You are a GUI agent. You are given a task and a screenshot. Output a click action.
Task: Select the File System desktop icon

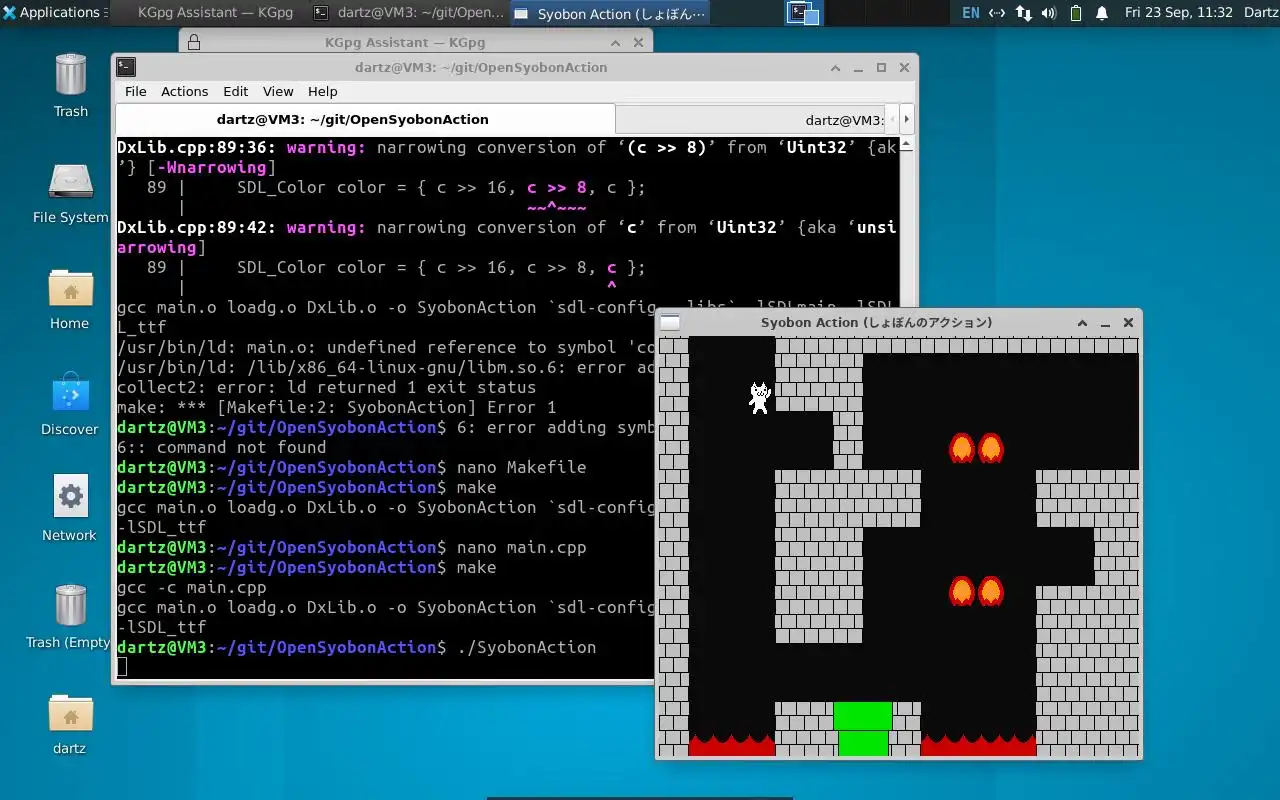(70, 192)
